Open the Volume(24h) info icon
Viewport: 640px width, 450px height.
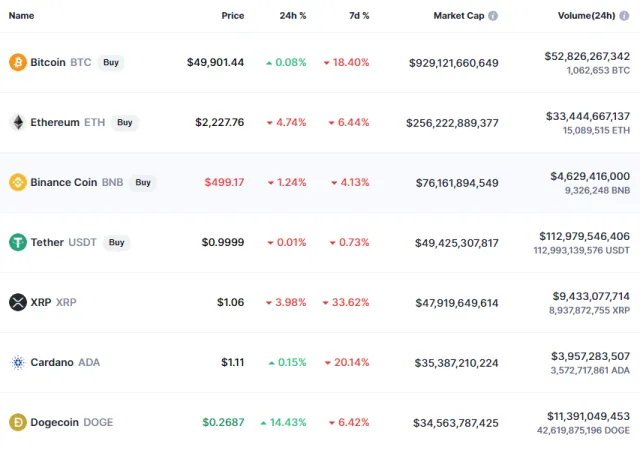point(624,16)
